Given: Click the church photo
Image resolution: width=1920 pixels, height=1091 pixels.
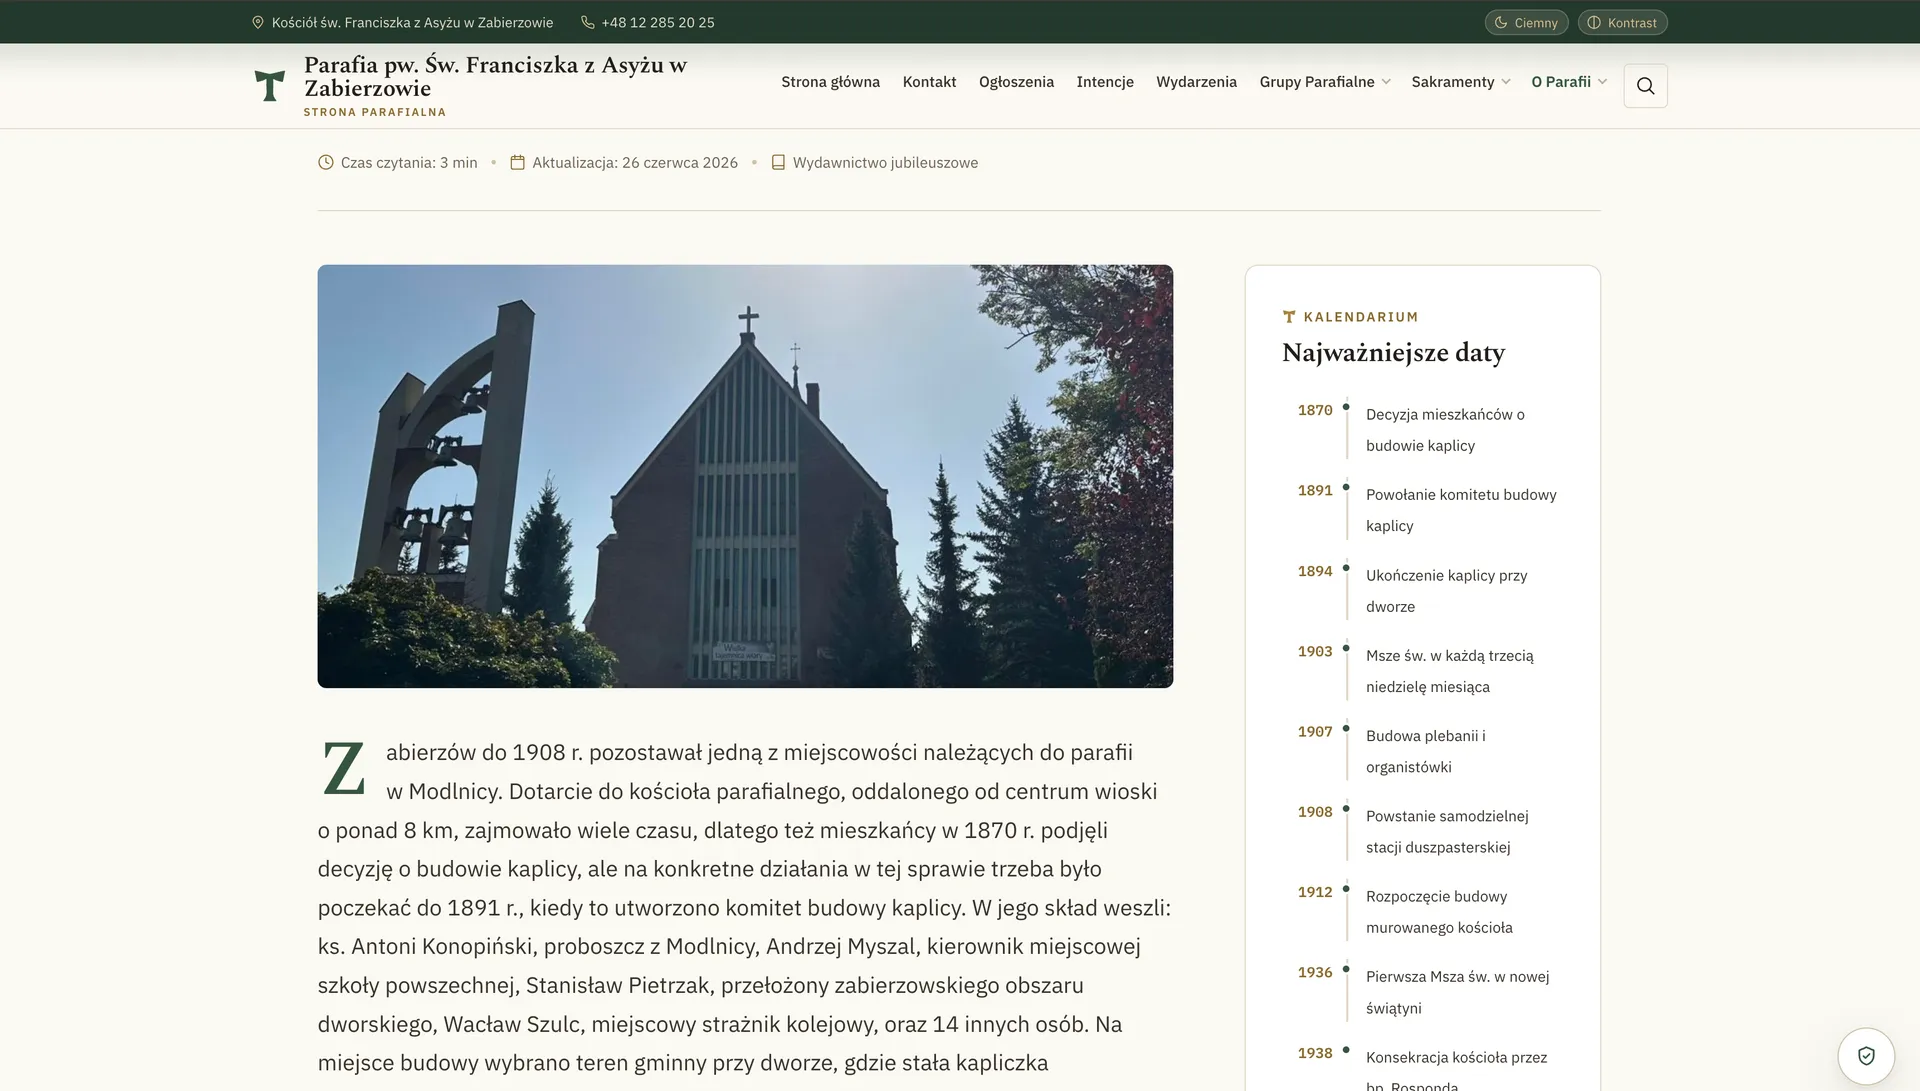Looking at the screenshot, I should pos(745,476).
